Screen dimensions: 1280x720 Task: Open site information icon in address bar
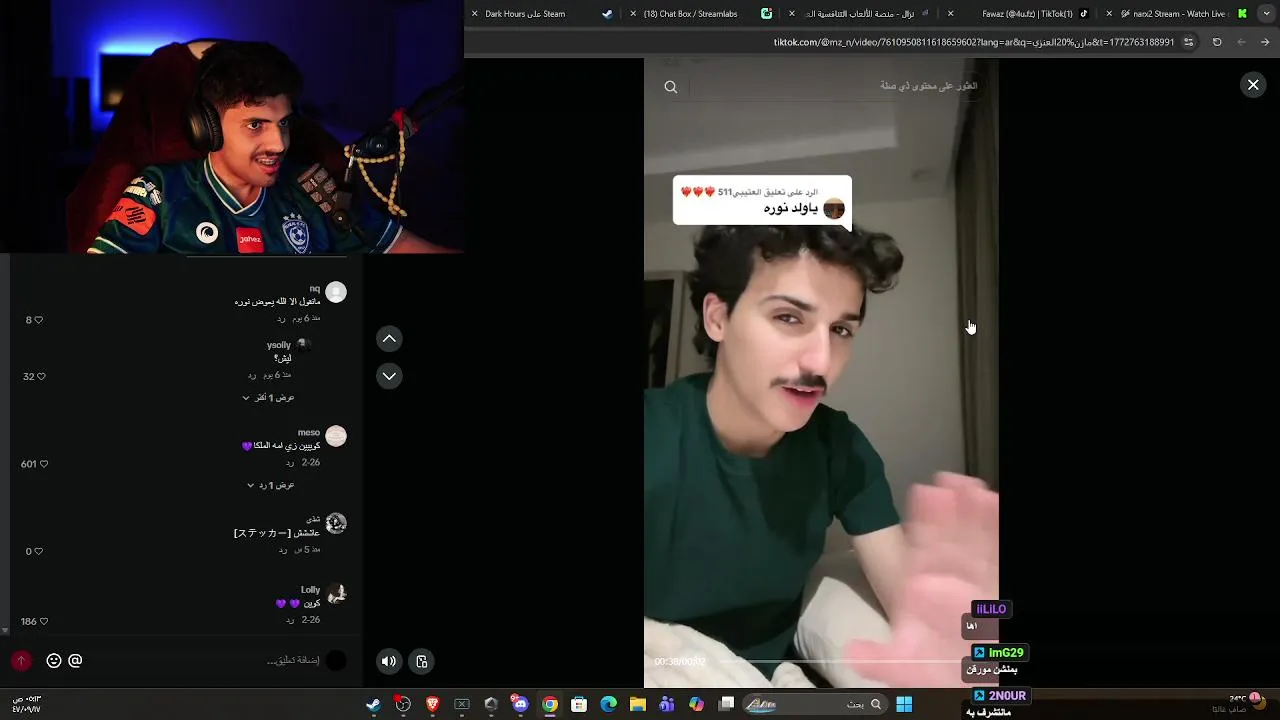pos(1188,42)
